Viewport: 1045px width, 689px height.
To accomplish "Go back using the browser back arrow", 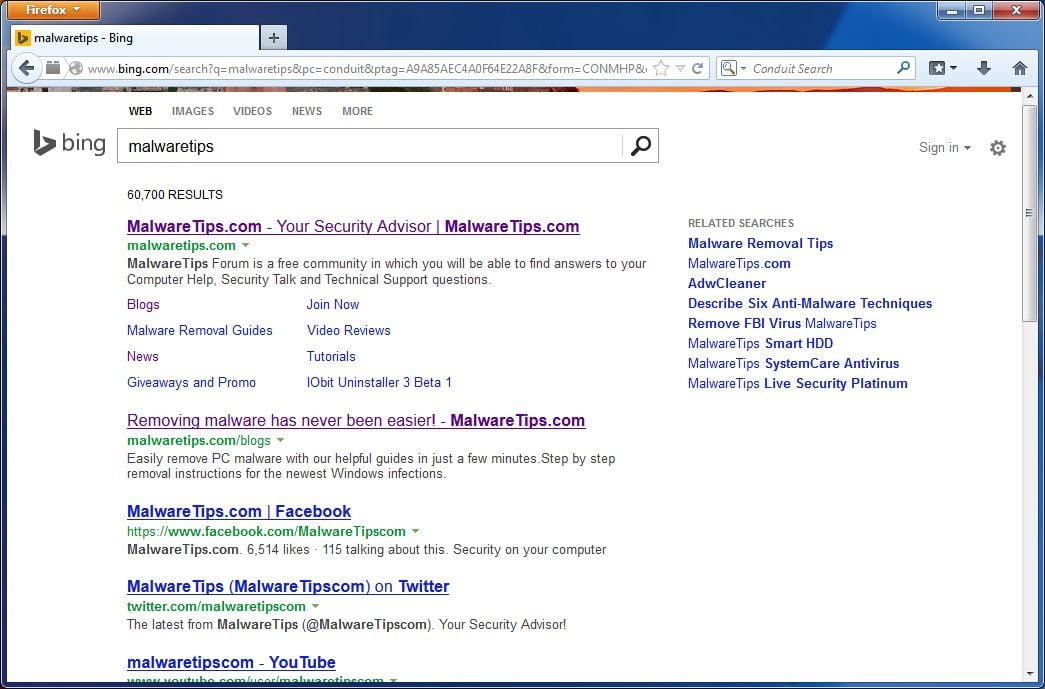I will (x=26, y=68).
